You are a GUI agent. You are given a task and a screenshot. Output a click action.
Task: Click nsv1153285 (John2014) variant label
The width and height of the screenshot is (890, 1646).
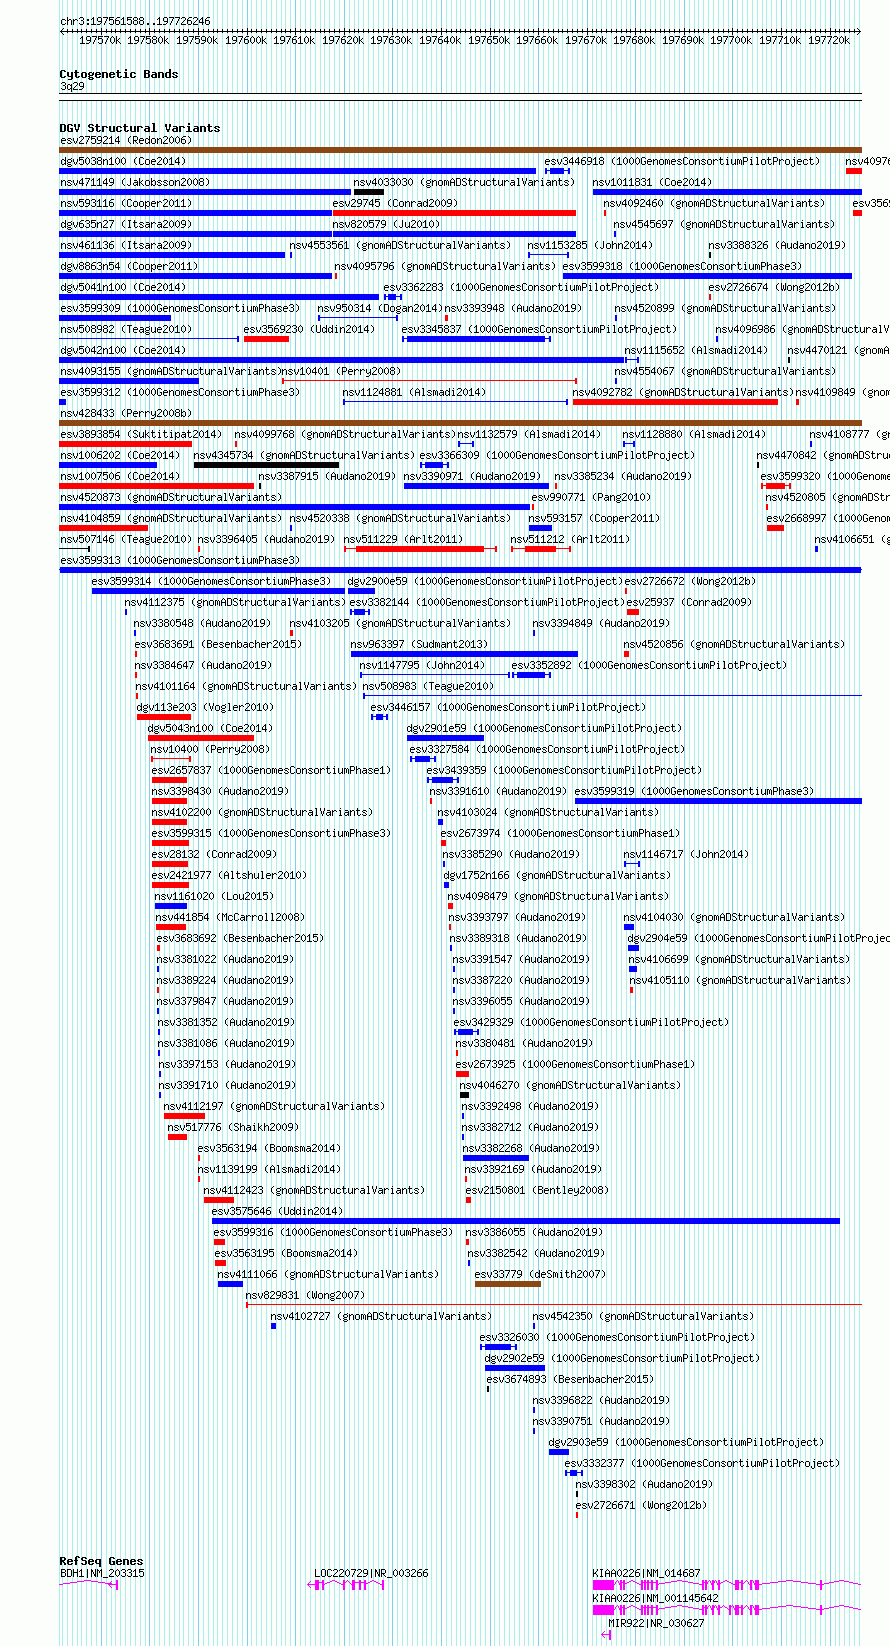590,245
